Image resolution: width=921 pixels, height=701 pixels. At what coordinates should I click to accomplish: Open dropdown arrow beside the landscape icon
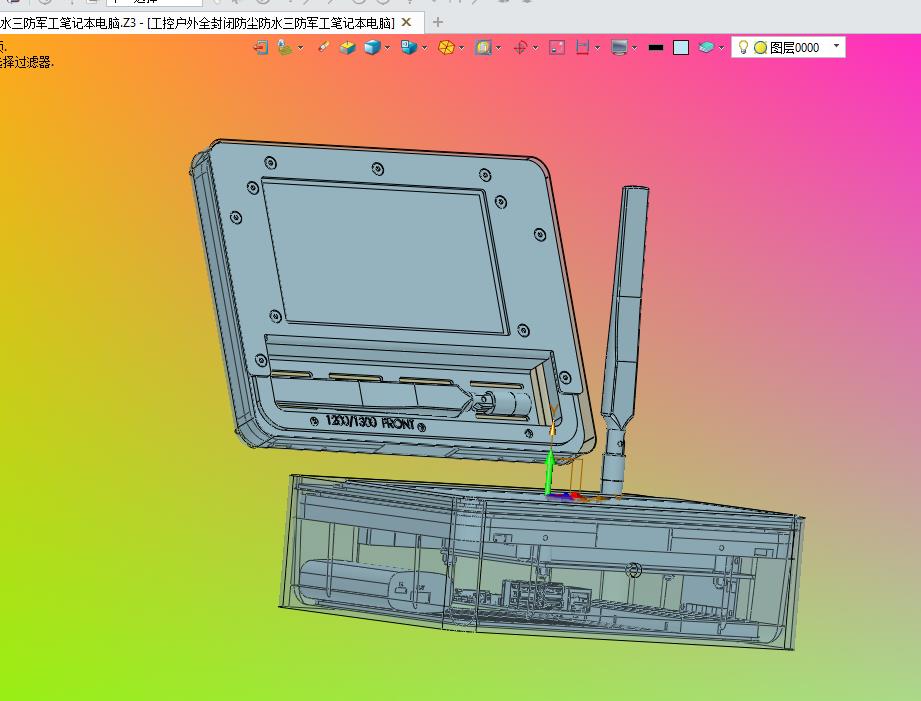click(301, 48)
